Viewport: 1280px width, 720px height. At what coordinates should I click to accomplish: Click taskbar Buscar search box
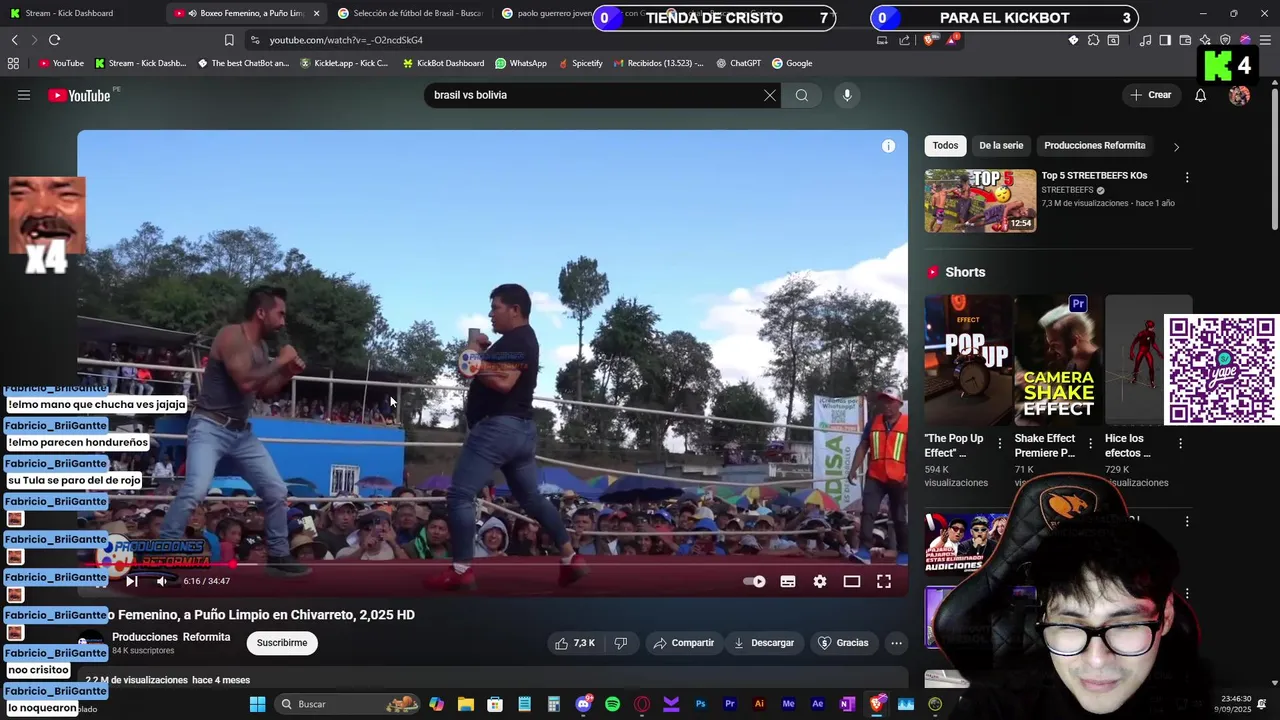pyautogui.click(x=346, y=704)
